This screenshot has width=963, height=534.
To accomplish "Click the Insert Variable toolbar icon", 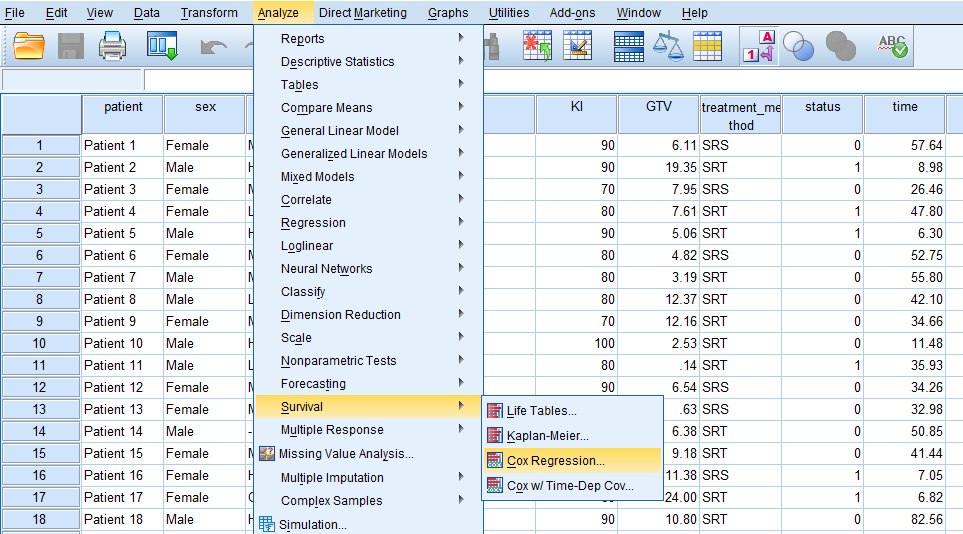I will [x=577, y=46].
